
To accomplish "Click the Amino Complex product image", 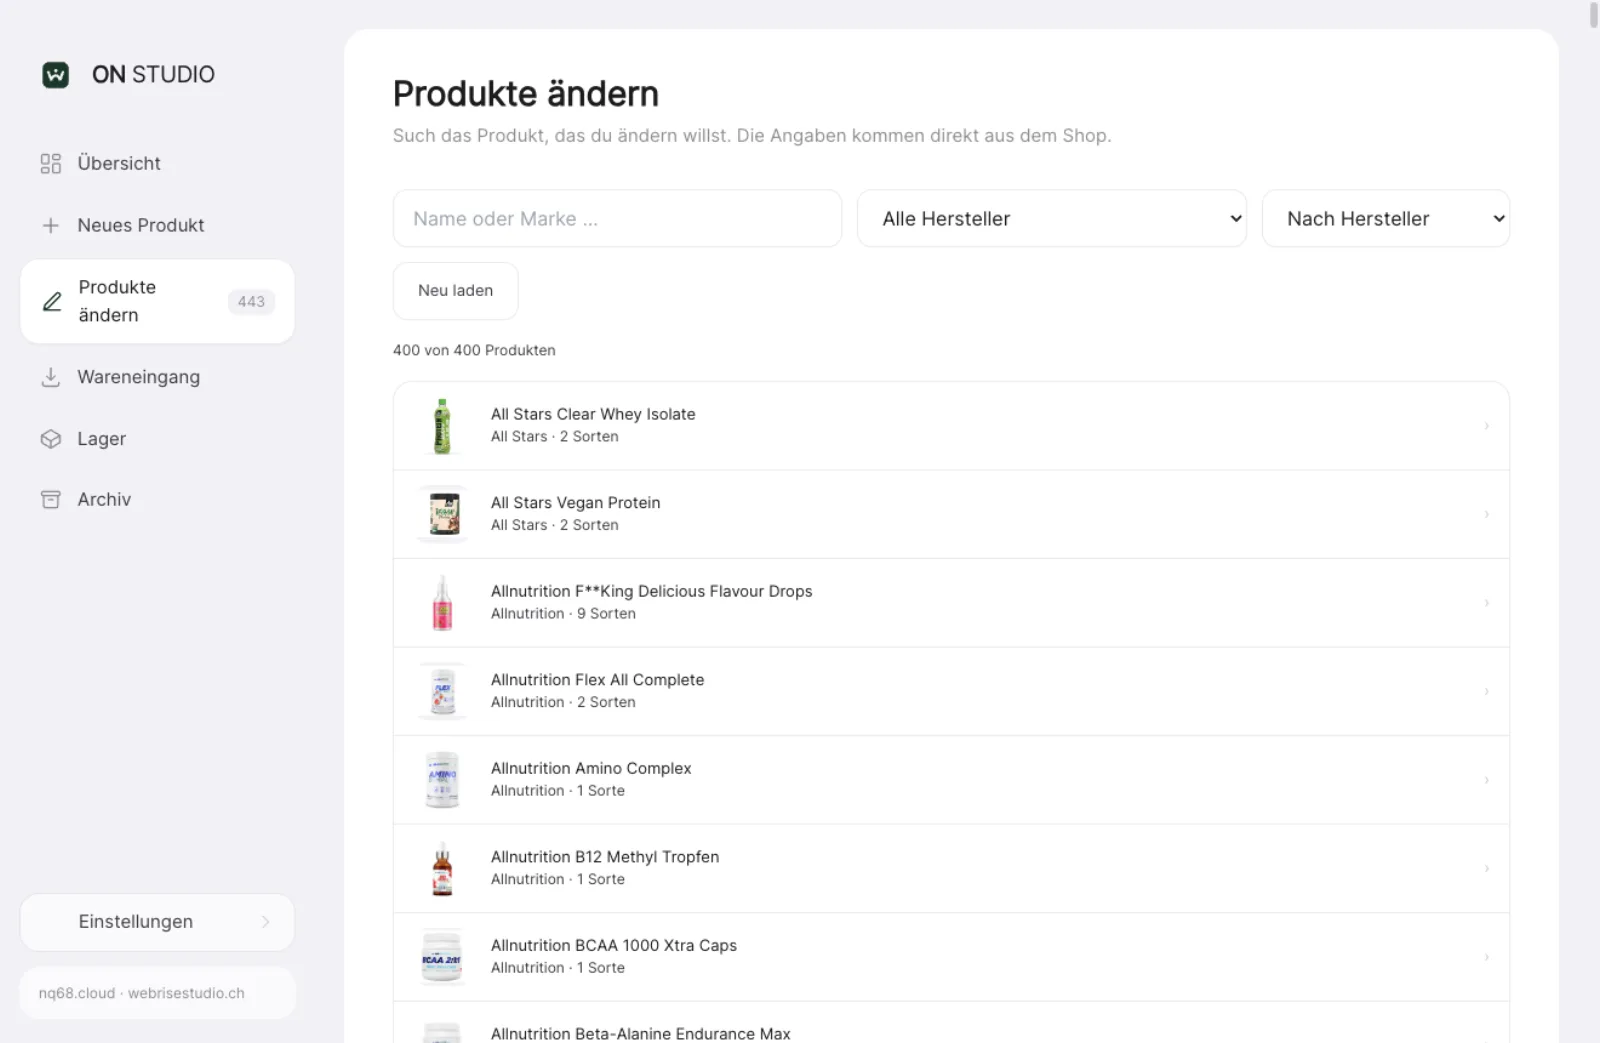I will [x=442, y=780].
